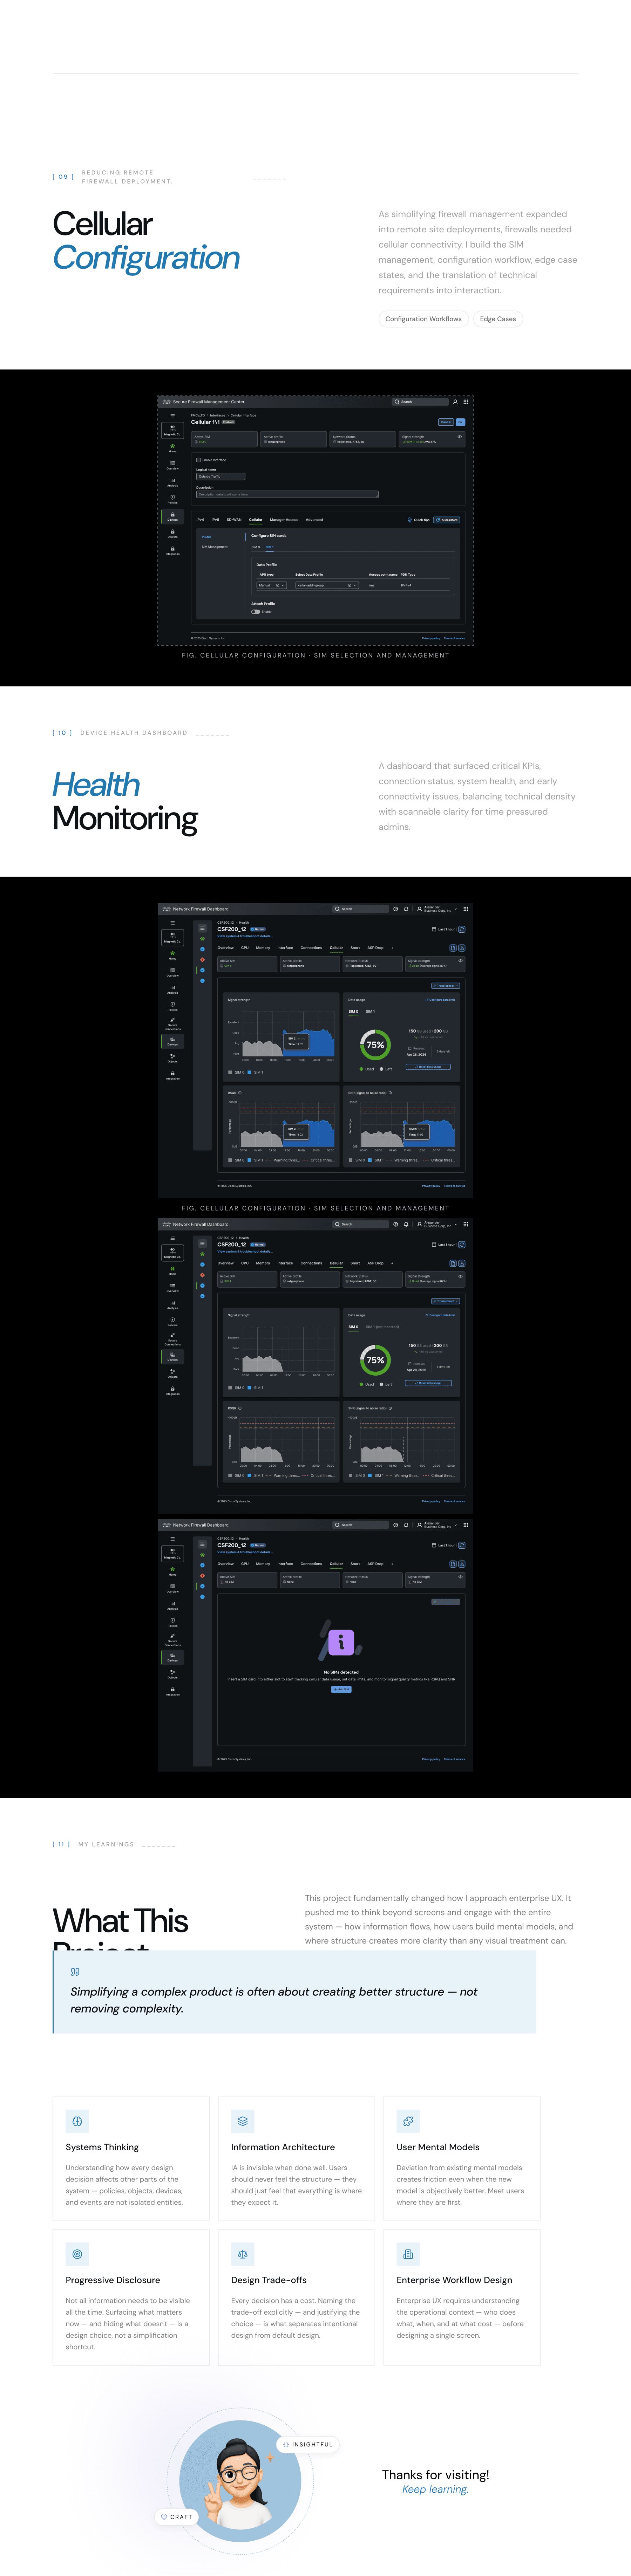Viewport: 631px width, 2576px height.
Task: Click the Edge Cases tag
Action: click(x=498, y=319)
